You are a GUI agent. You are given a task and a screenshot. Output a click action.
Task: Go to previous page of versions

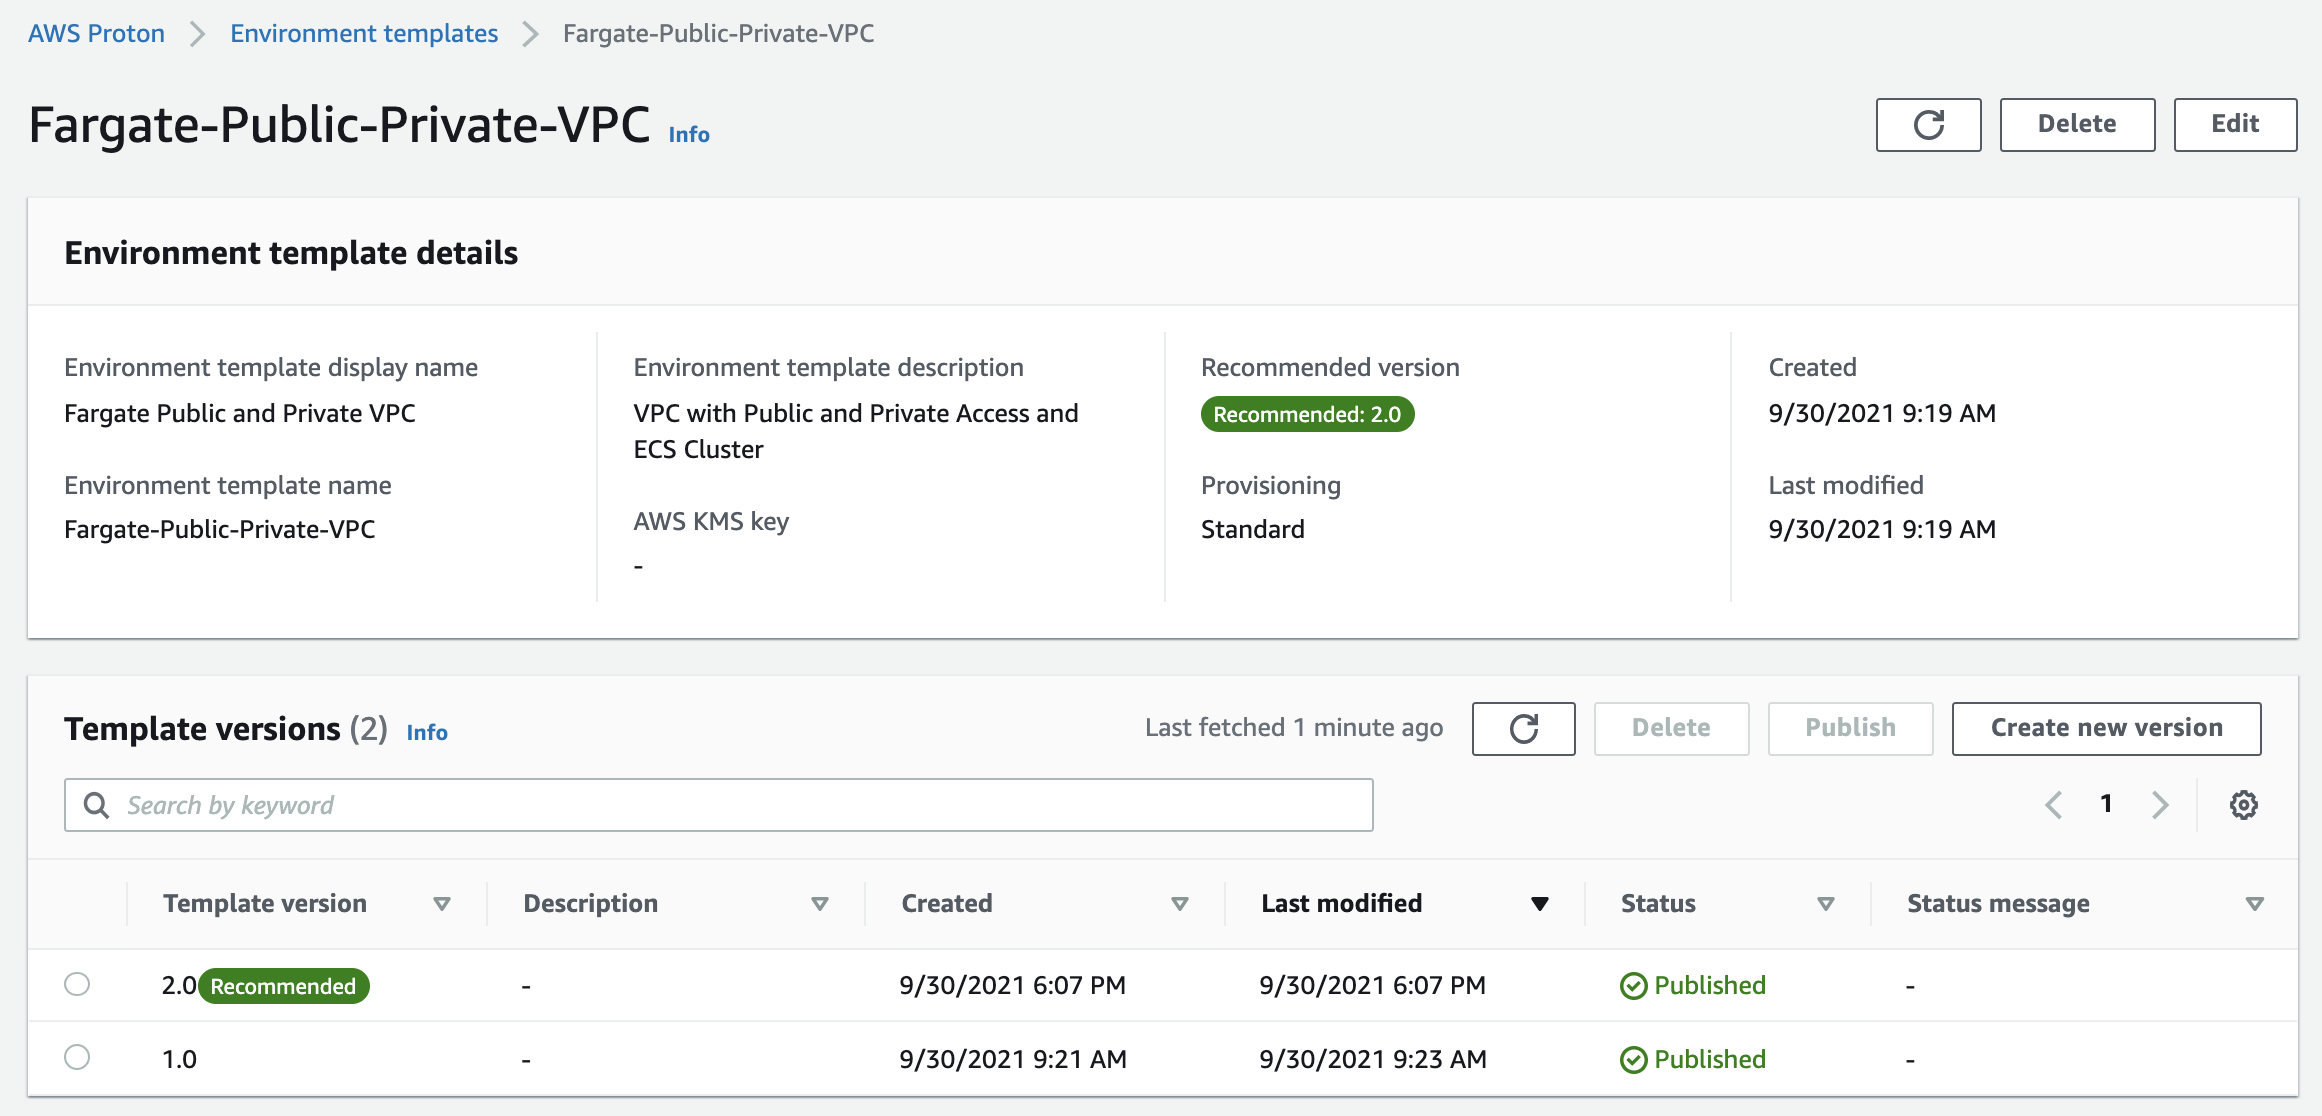point(2054,805)
